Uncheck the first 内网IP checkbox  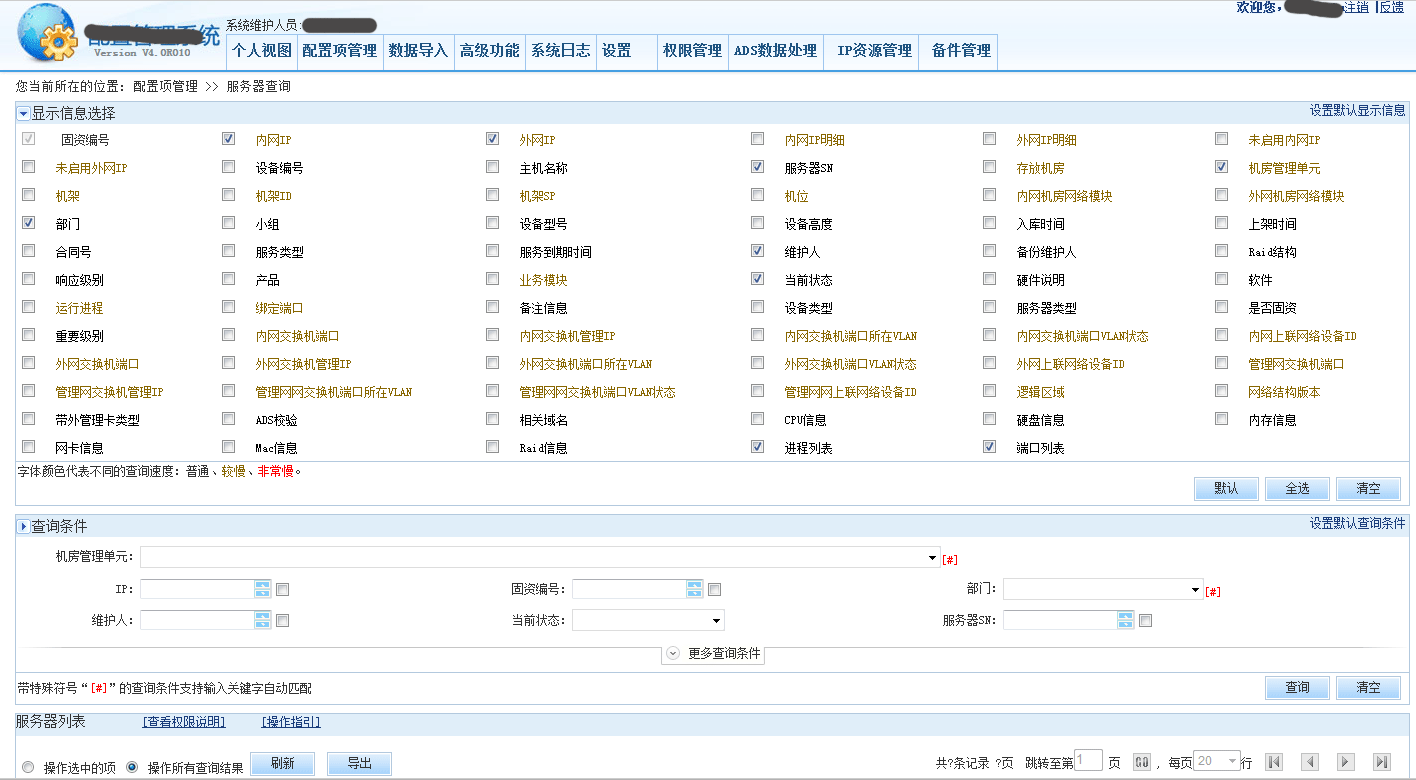point(228,139)
